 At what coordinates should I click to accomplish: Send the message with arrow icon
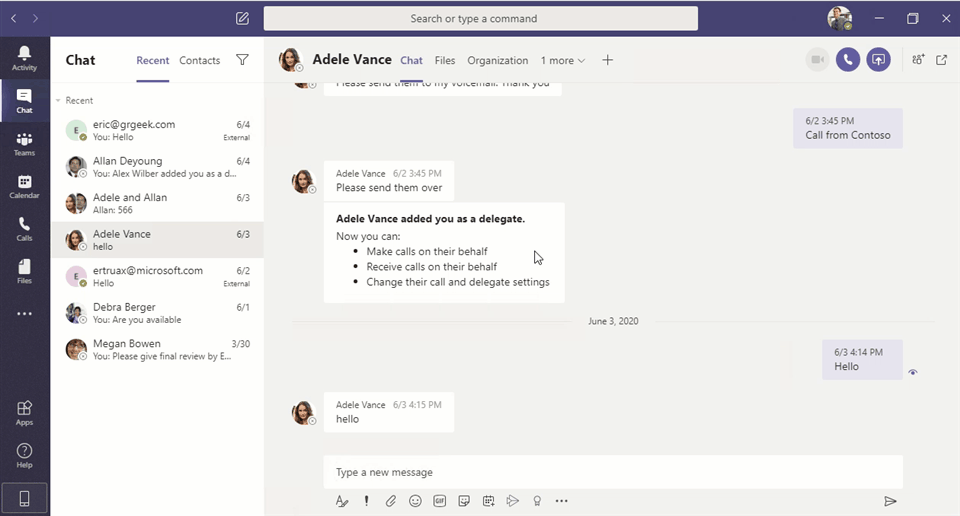coord(890,501)
